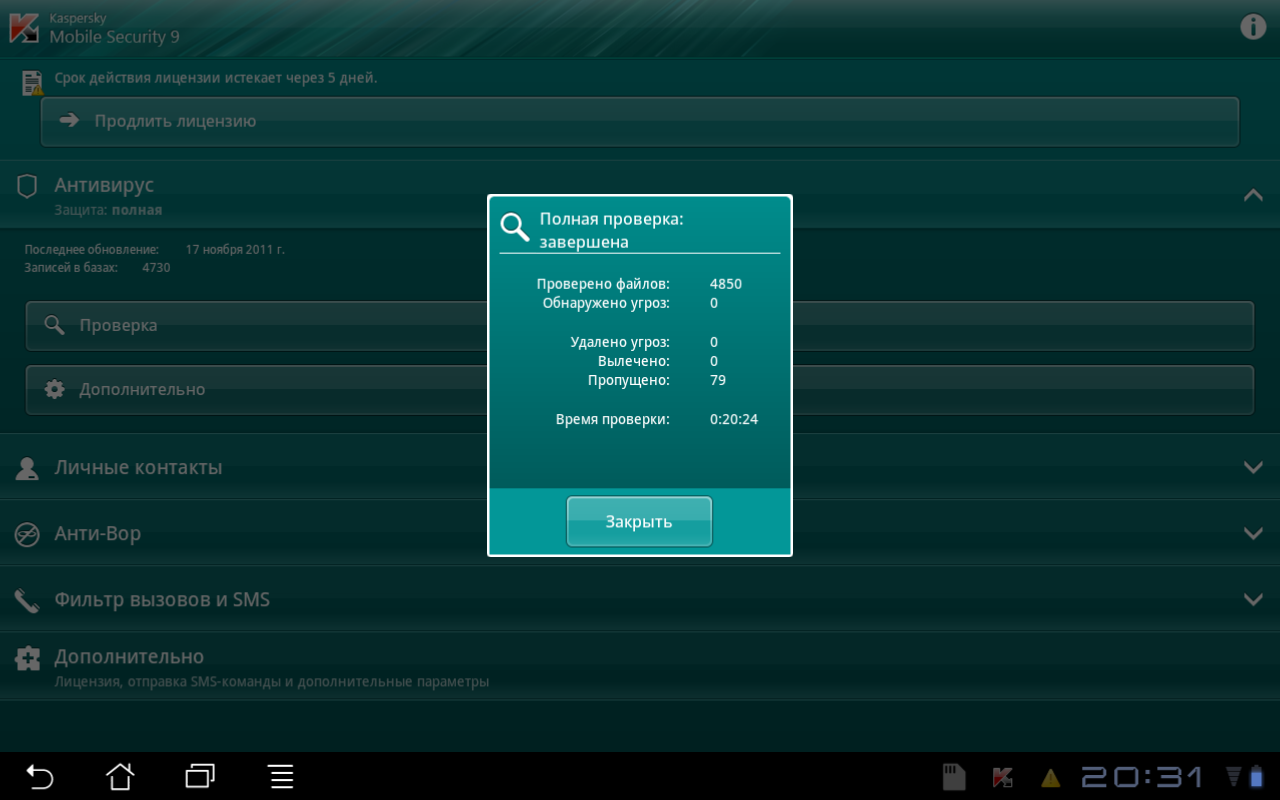Tap the Android Back button
1280x800 pixels.
click(x=40, y=776)
